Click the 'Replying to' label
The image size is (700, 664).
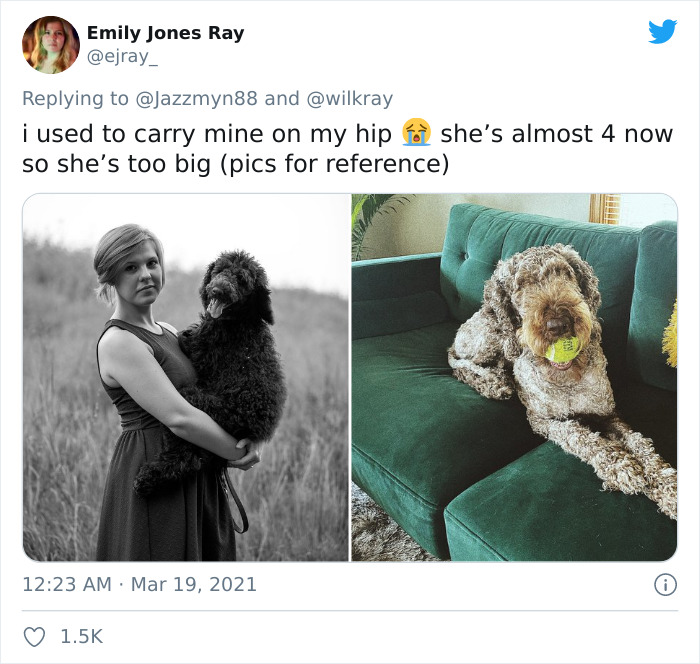click(75, 99)
